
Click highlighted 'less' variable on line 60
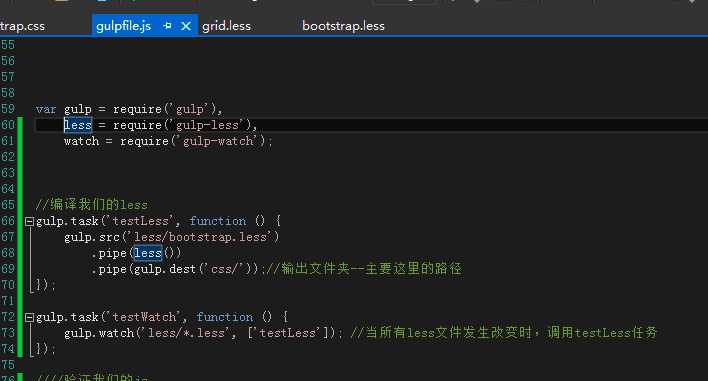(x=78, y=125)
